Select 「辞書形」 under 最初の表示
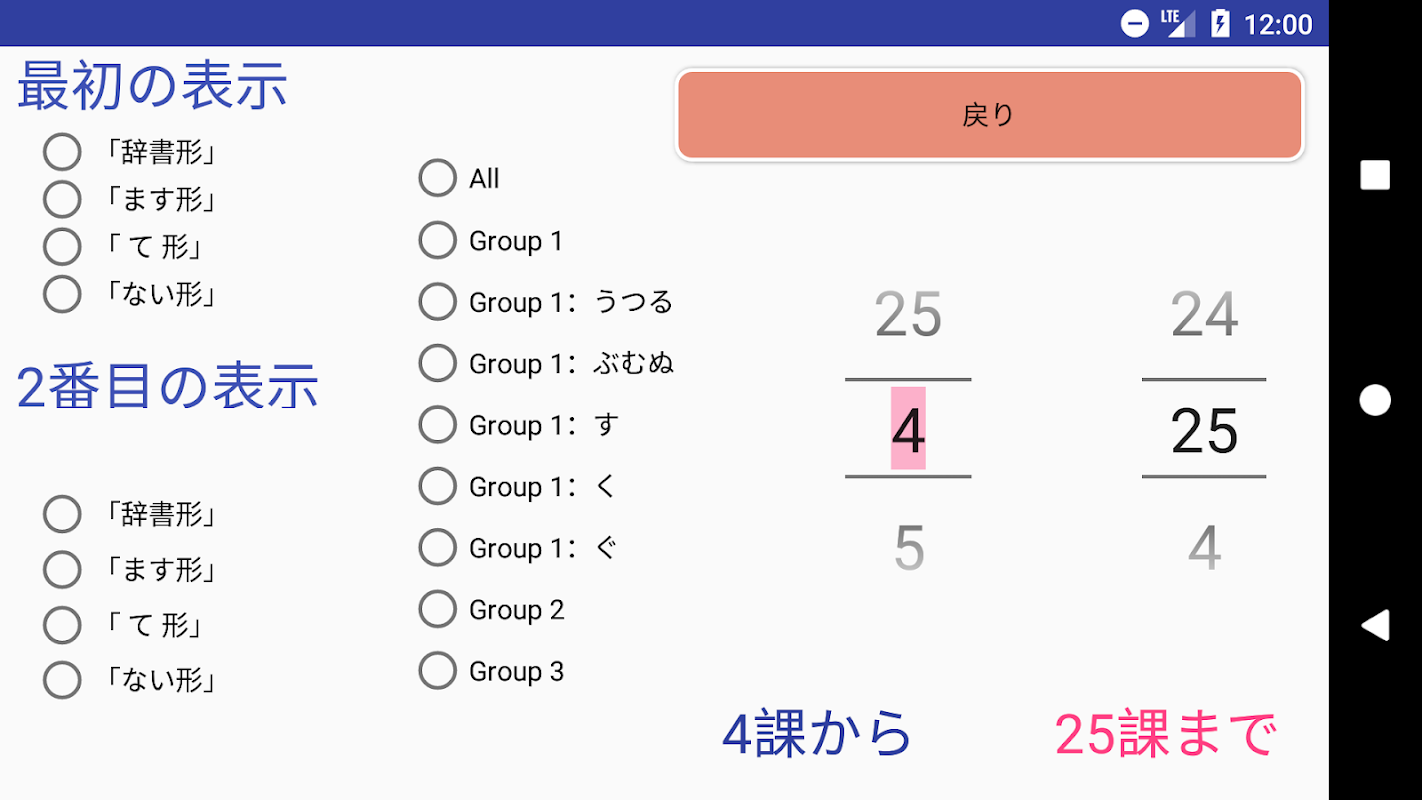Screen dimensions: 1422x800 (x=62, y=152)
